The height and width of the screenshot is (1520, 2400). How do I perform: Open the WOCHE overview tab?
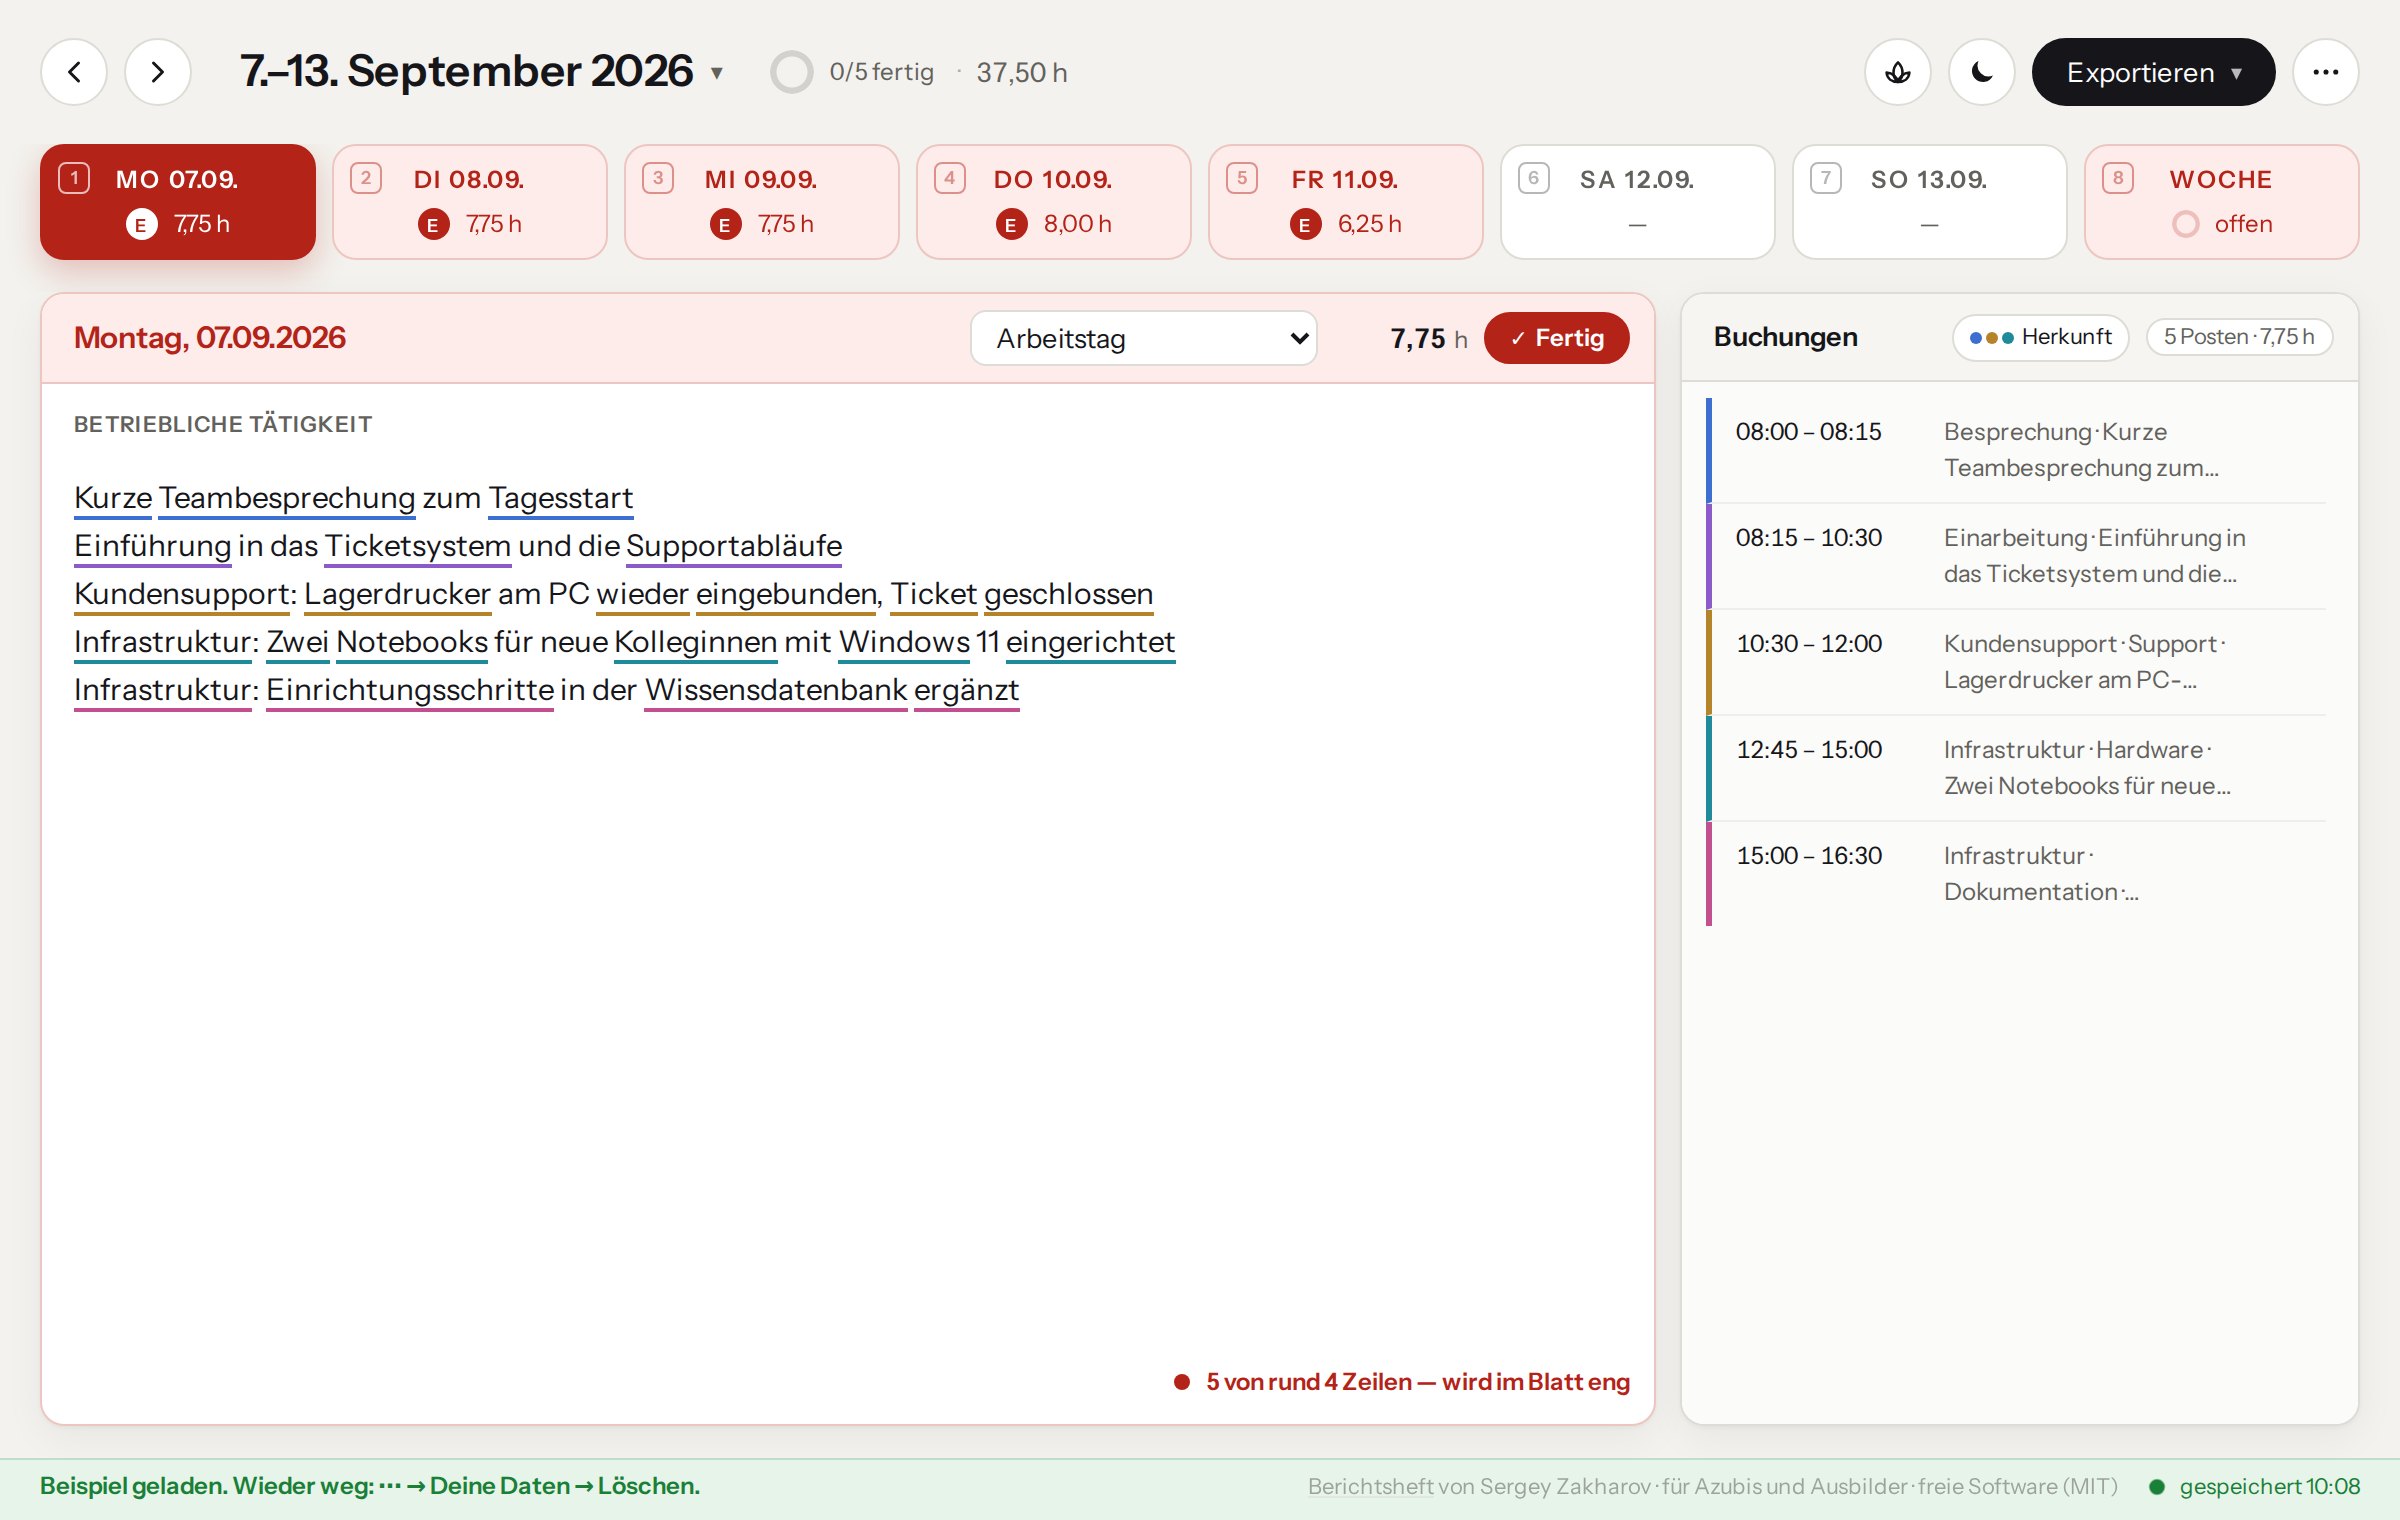[x=2222, y=202]
